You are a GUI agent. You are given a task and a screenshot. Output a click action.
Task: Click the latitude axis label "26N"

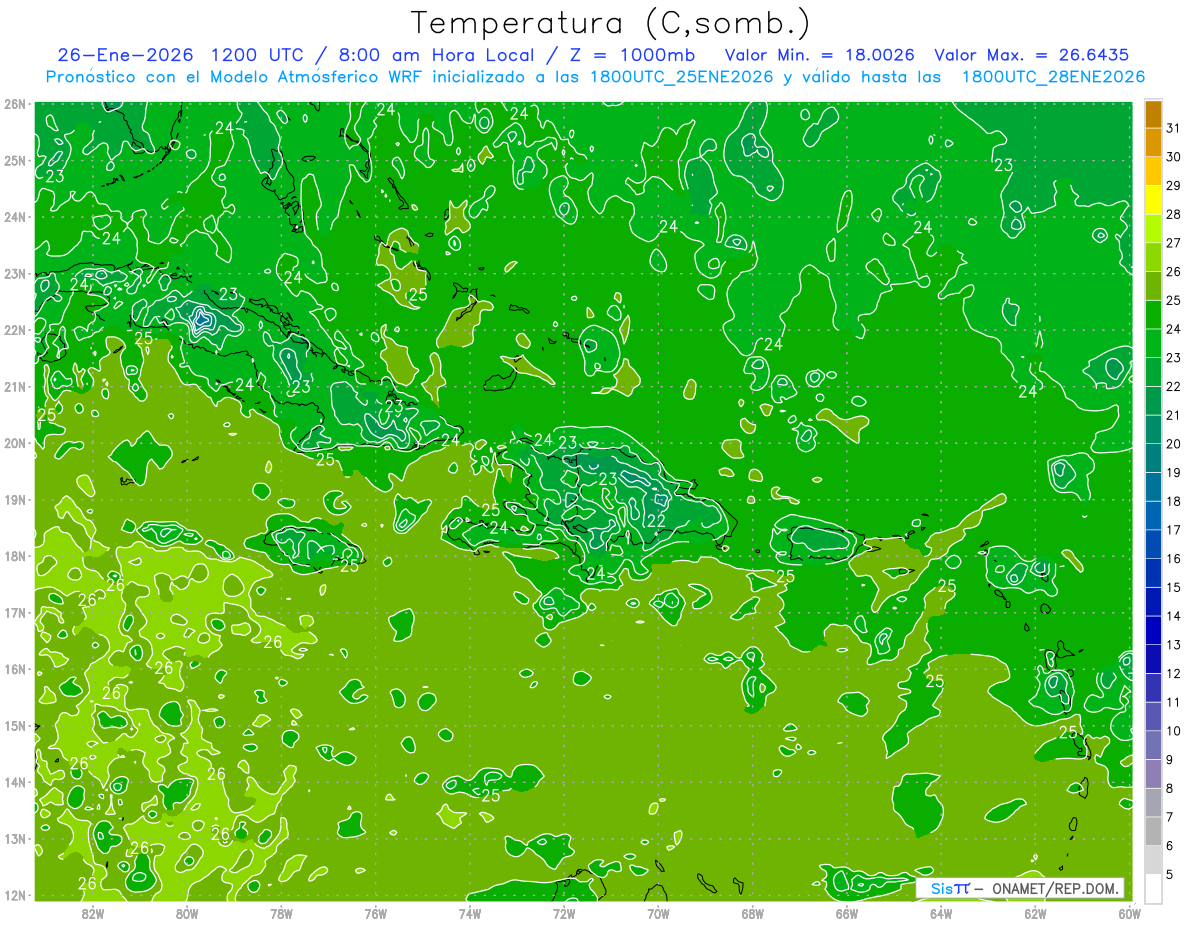[15, 104]
